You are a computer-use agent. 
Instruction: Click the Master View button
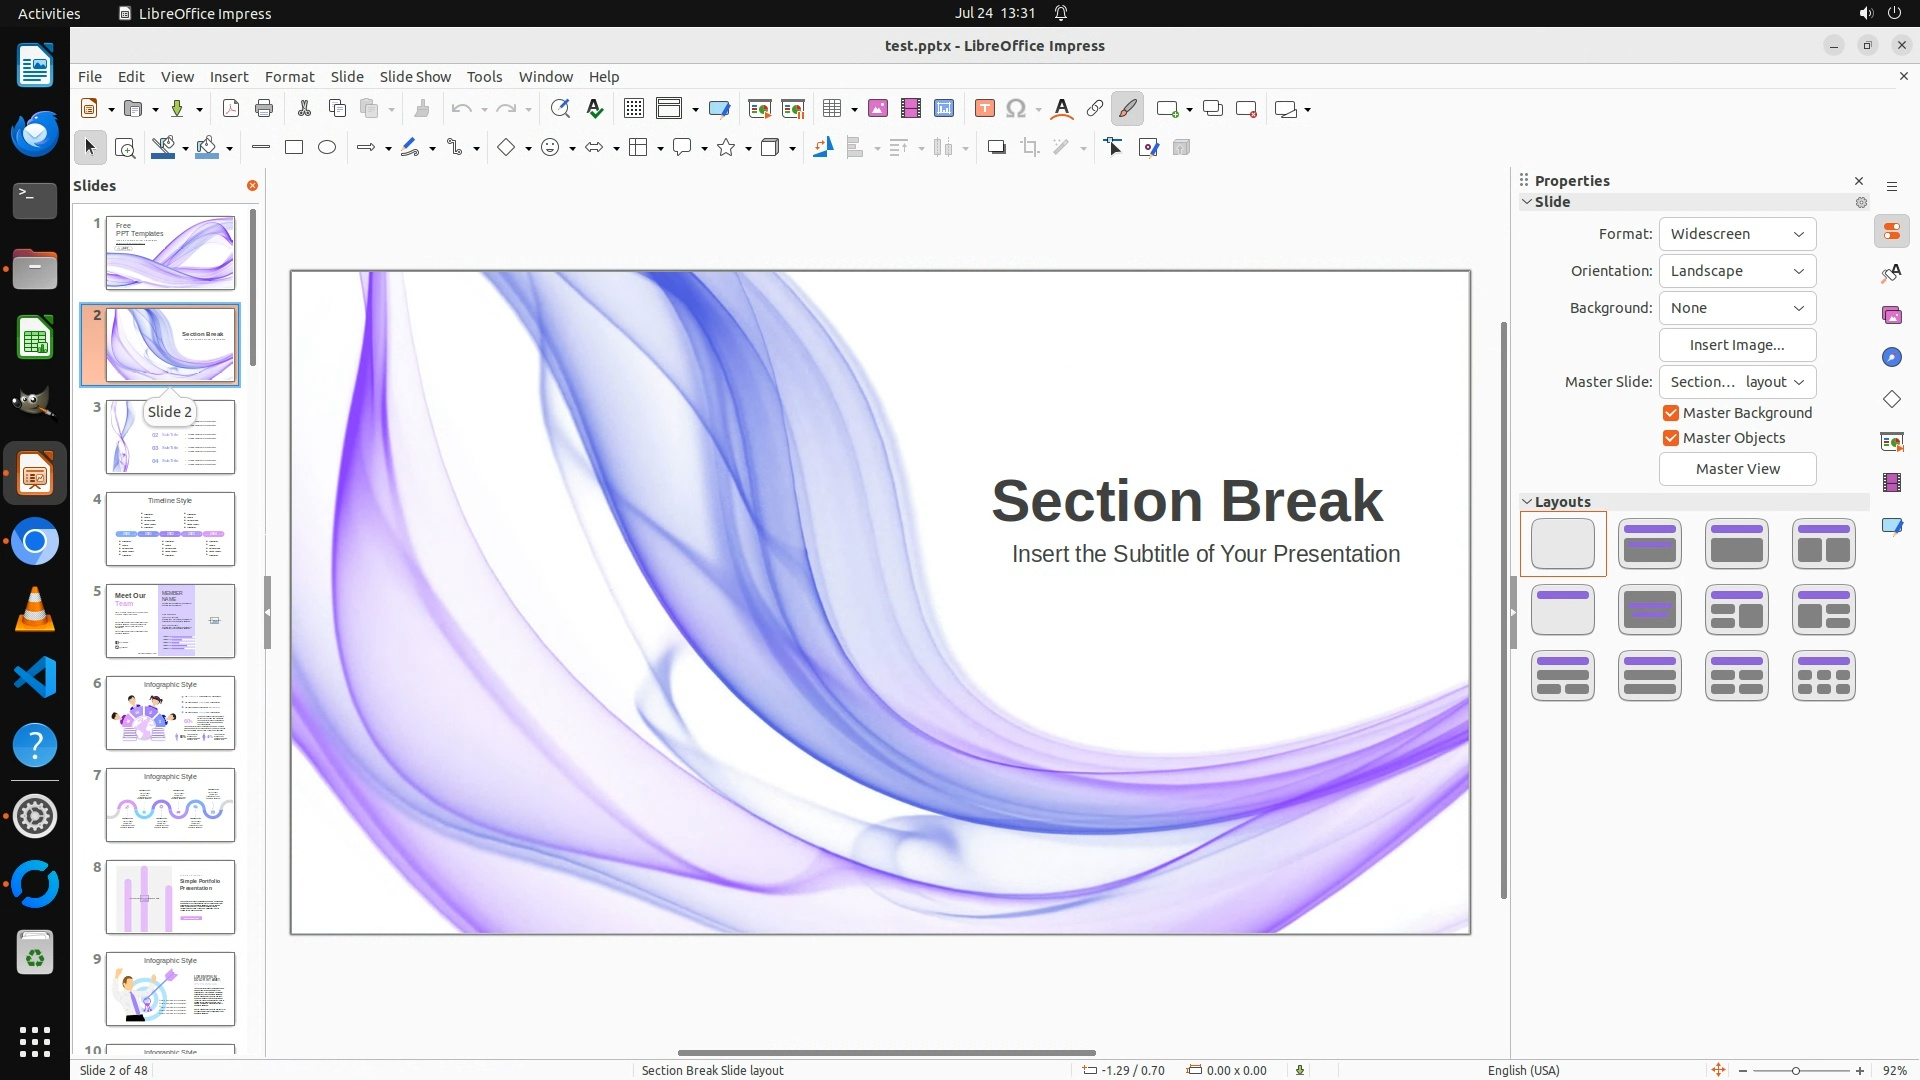click(x=1737, y=469)
